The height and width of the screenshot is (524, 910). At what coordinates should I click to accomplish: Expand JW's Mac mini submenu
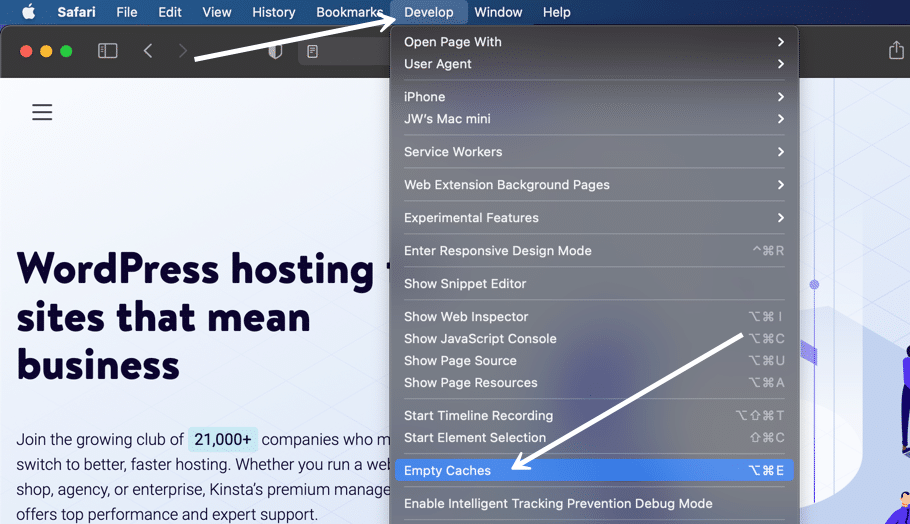[x=594, y=119]
